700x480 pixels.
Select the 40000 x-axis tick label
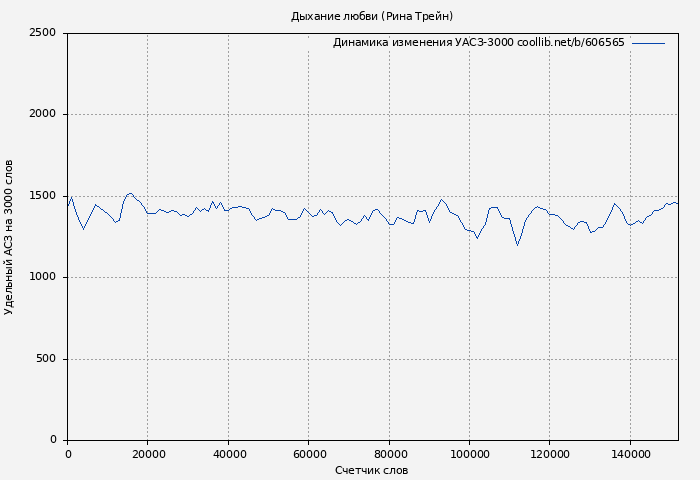click(228, 453)
